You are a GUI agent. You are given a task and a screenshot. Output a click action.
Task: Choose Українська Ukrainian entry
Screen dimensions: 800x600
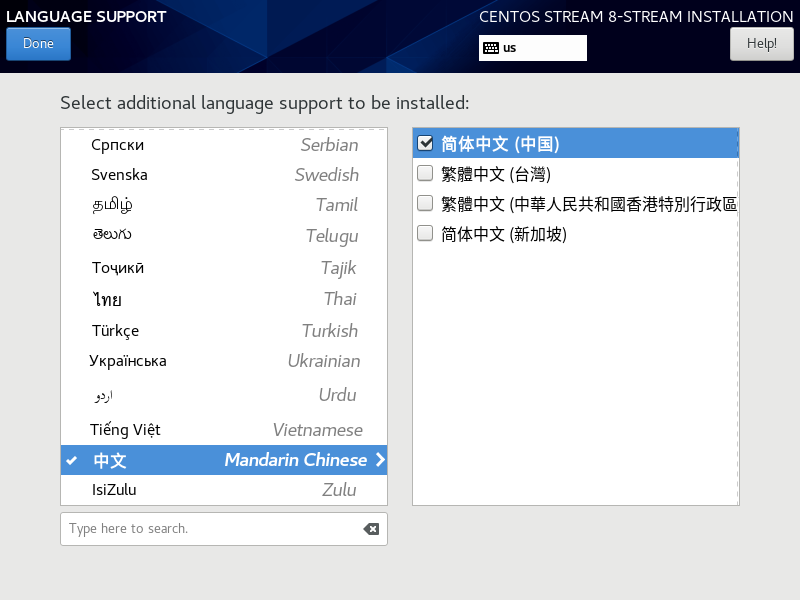pyautogui.click(x=224, y=361)
